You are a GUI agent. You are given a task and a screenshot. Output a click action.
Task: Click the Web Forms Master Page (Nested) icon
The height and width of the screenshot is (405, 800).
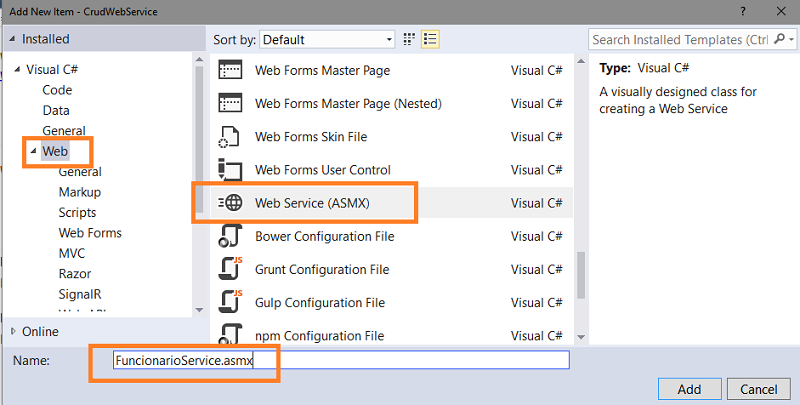(x=230, y=103)
